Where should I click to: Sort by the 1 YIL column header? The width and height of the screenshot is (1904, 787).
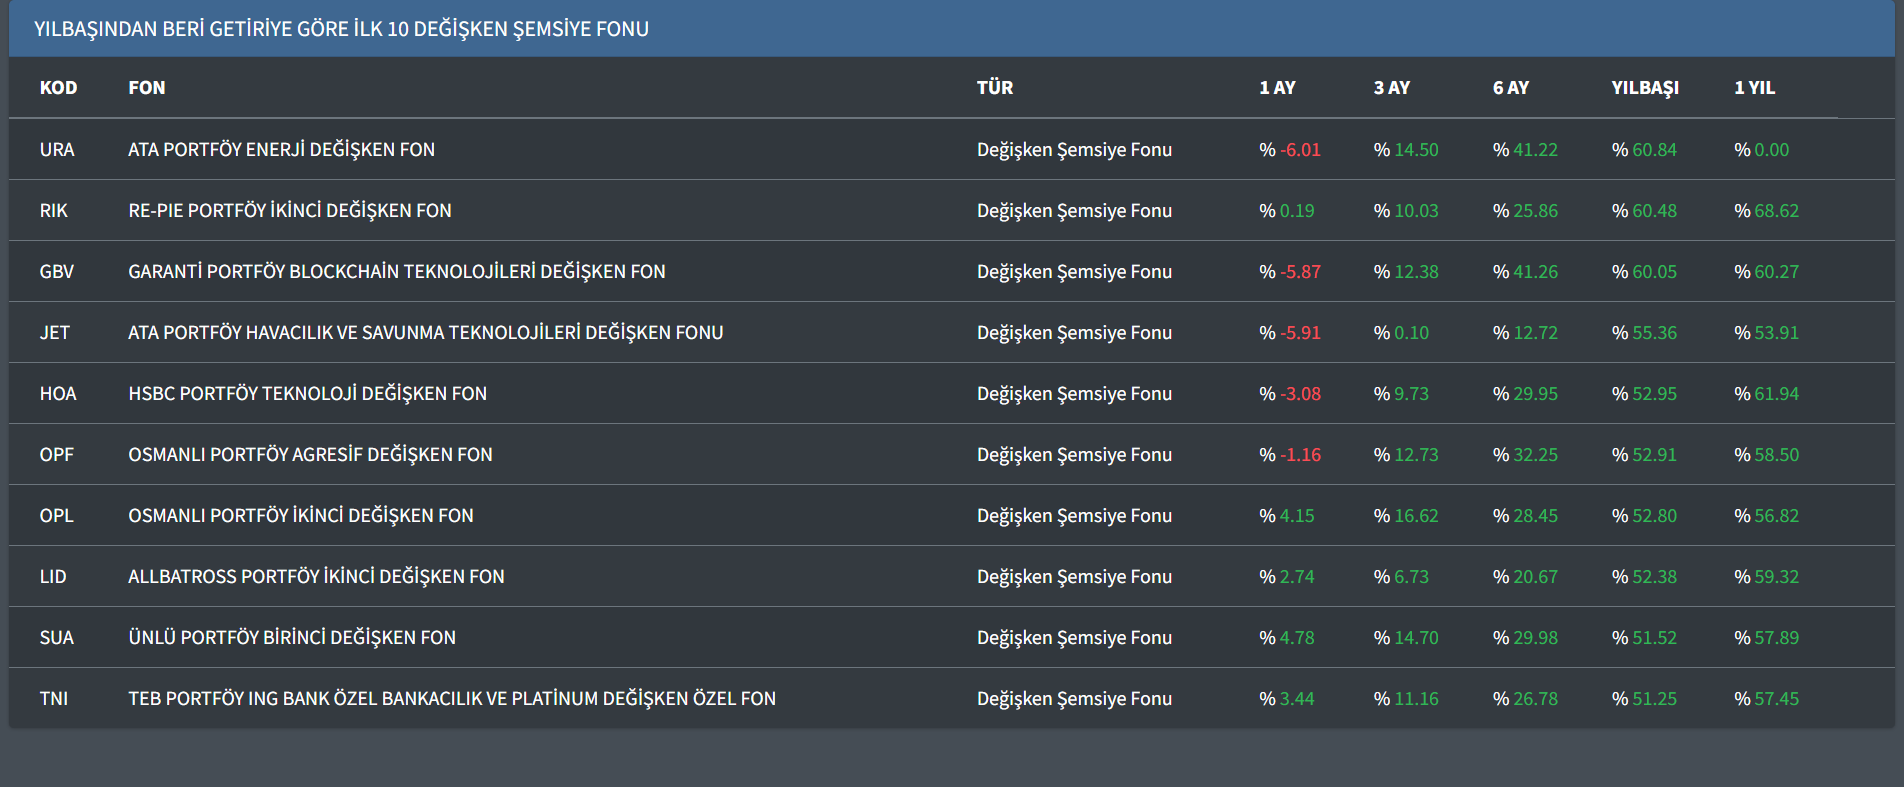pyautogui.click(x=1754, y=88)
